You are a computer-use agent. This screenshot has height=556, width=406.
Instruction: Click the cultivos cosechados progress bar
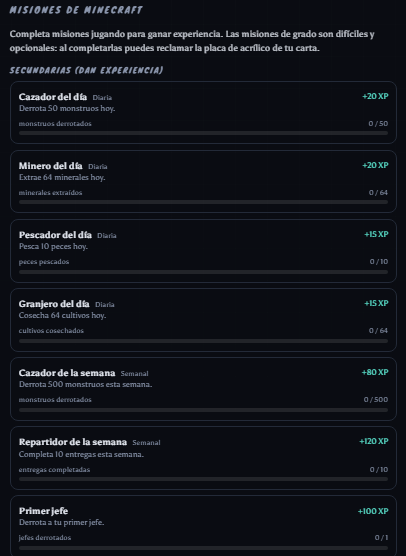coord(203,341)
